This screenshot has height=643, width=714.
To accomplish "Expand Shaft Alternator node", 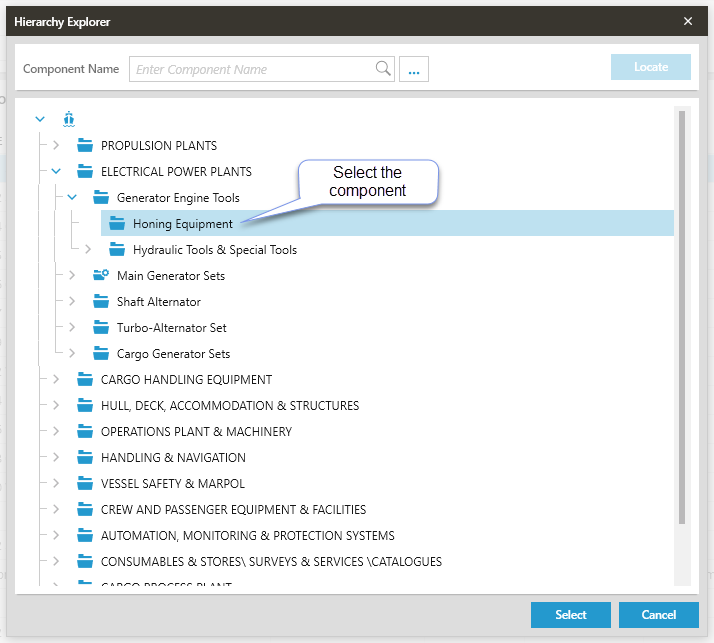I will click(x=72, y=301).
